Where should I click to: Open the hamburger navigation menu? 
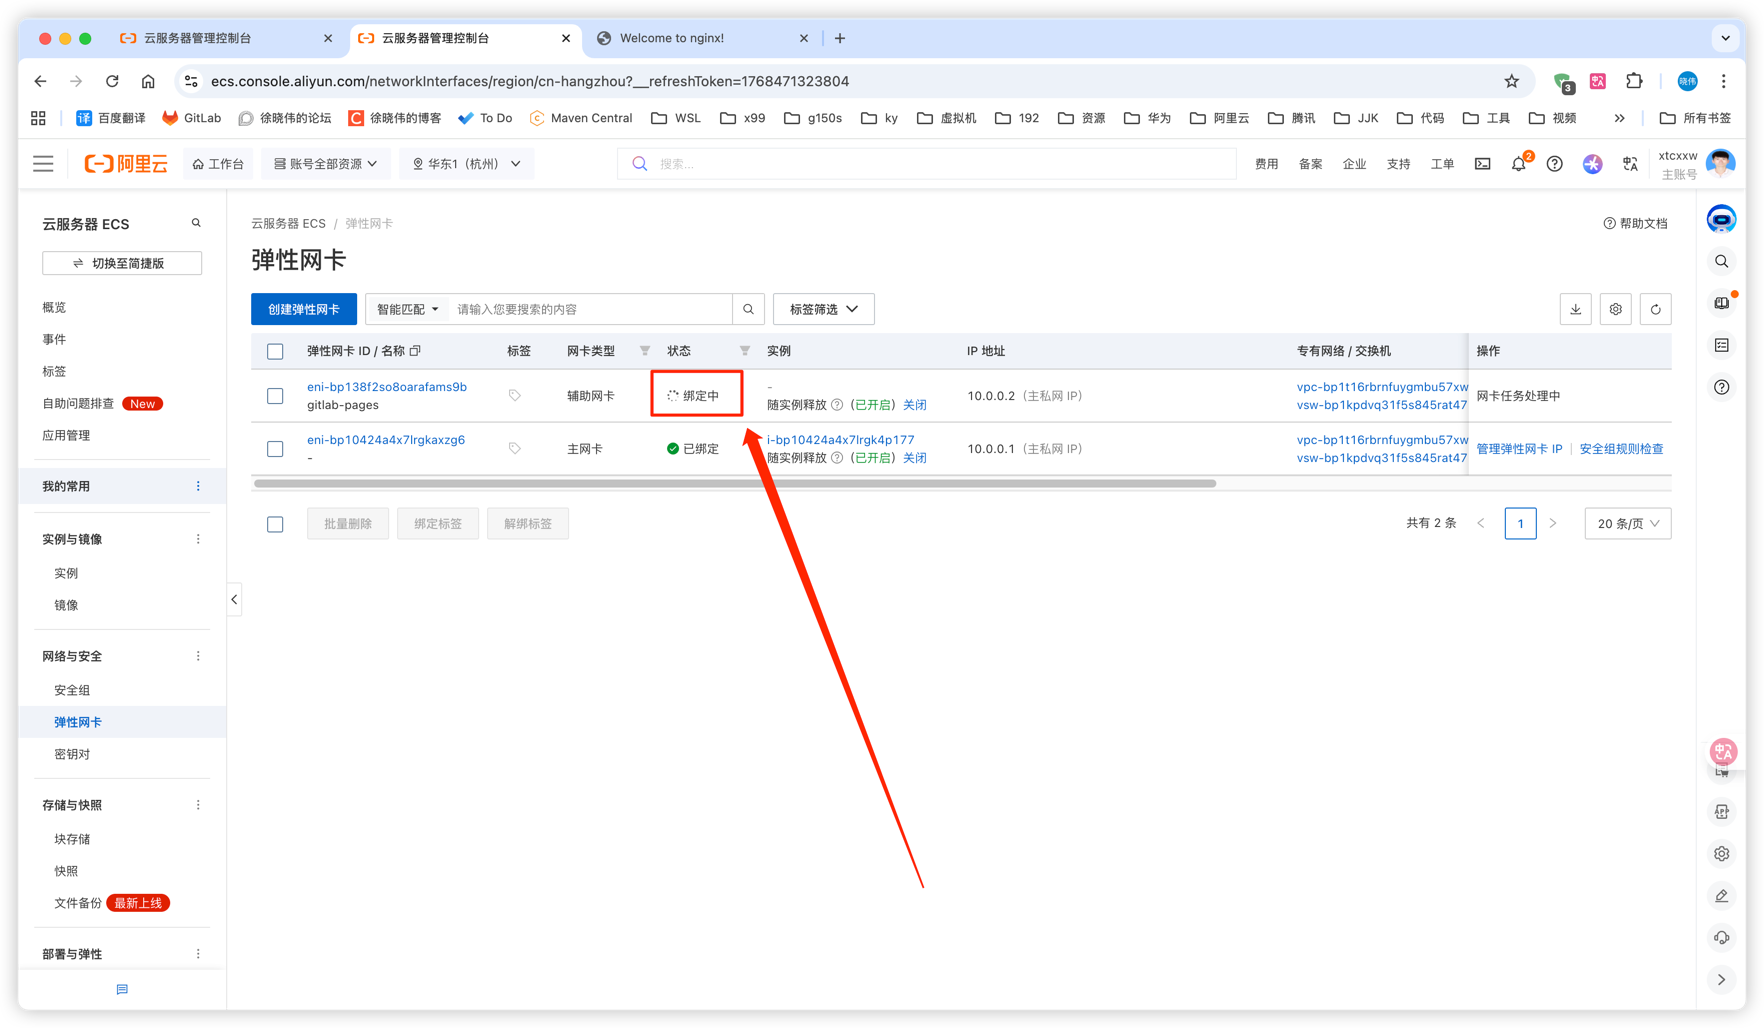[x=43, y=164]
